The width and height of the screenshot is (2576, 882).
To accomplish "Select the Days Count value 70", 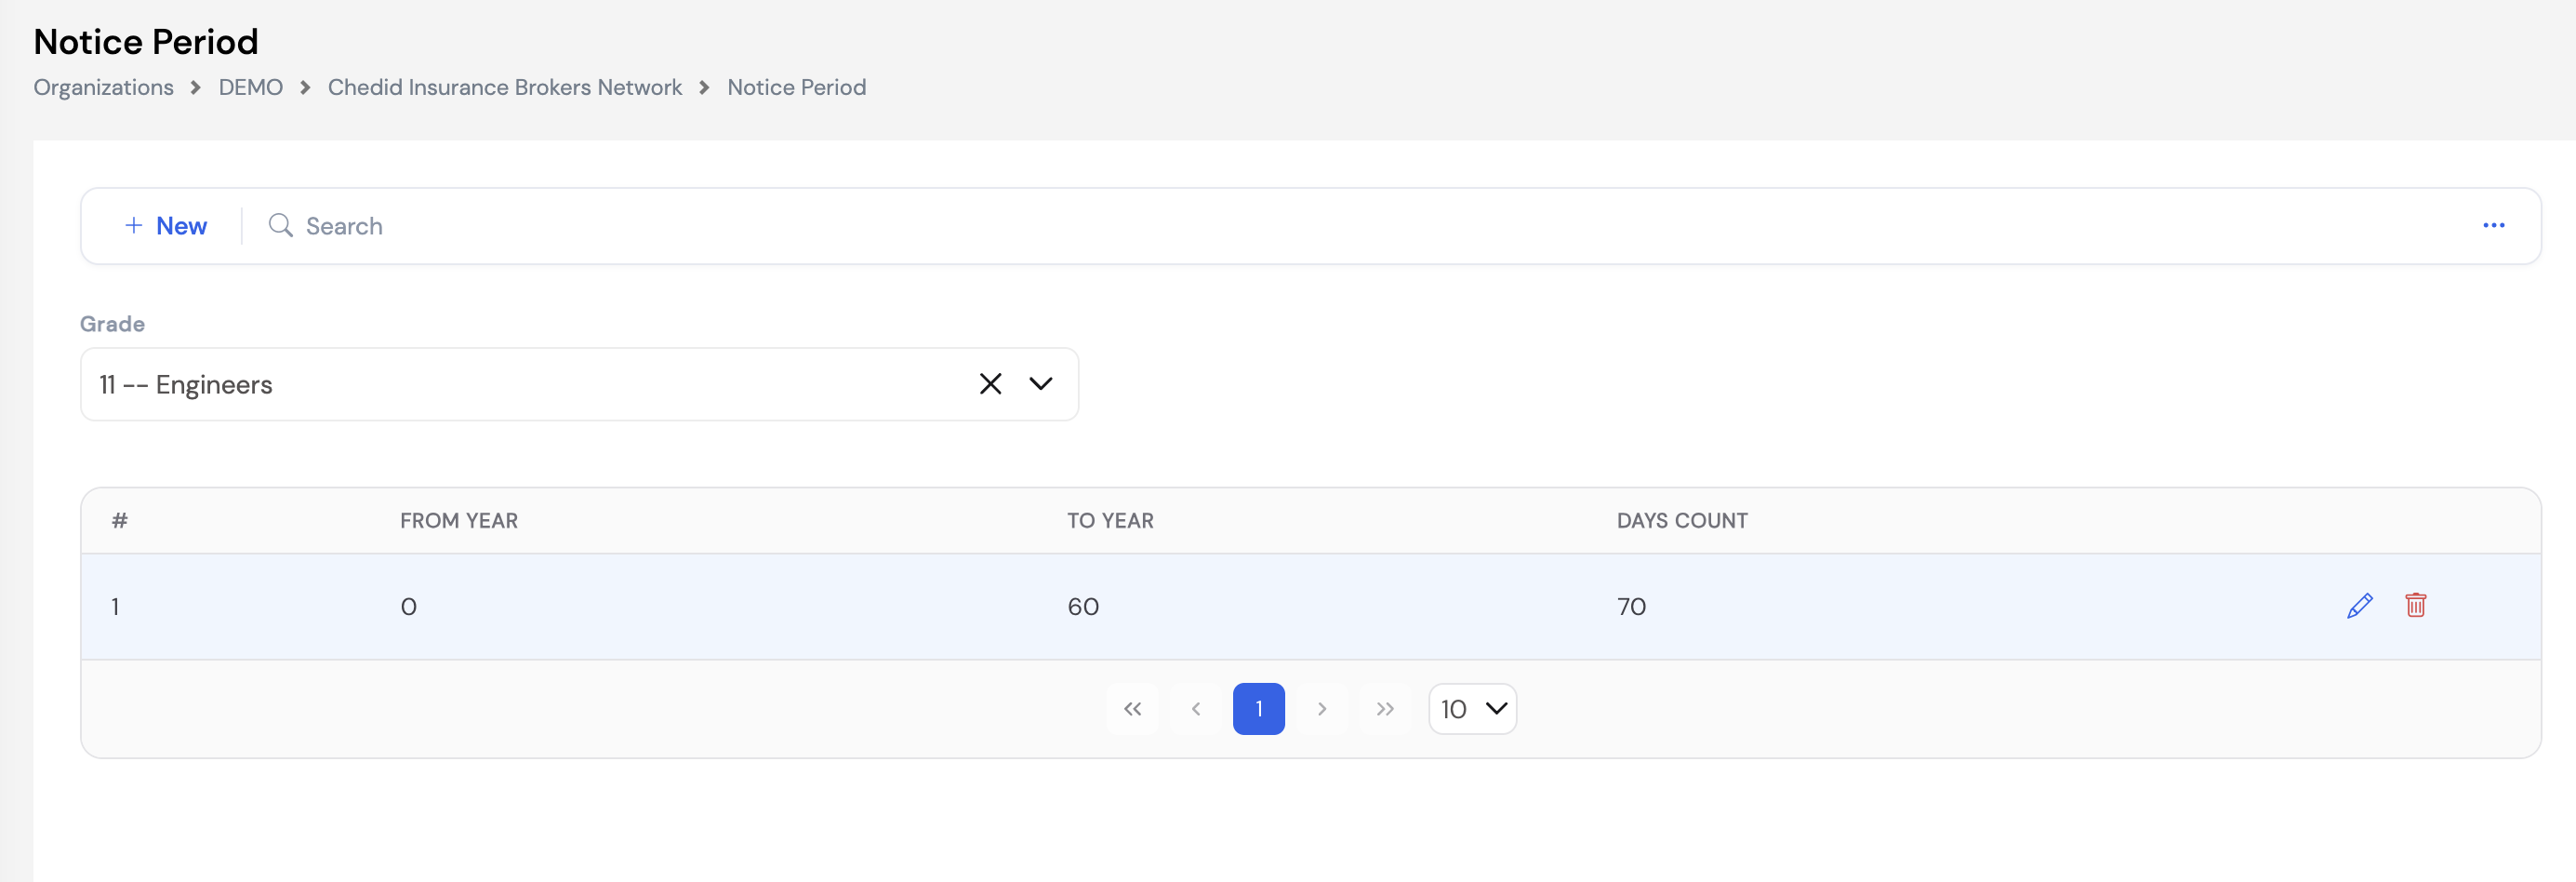I will tap(1631, 607).
